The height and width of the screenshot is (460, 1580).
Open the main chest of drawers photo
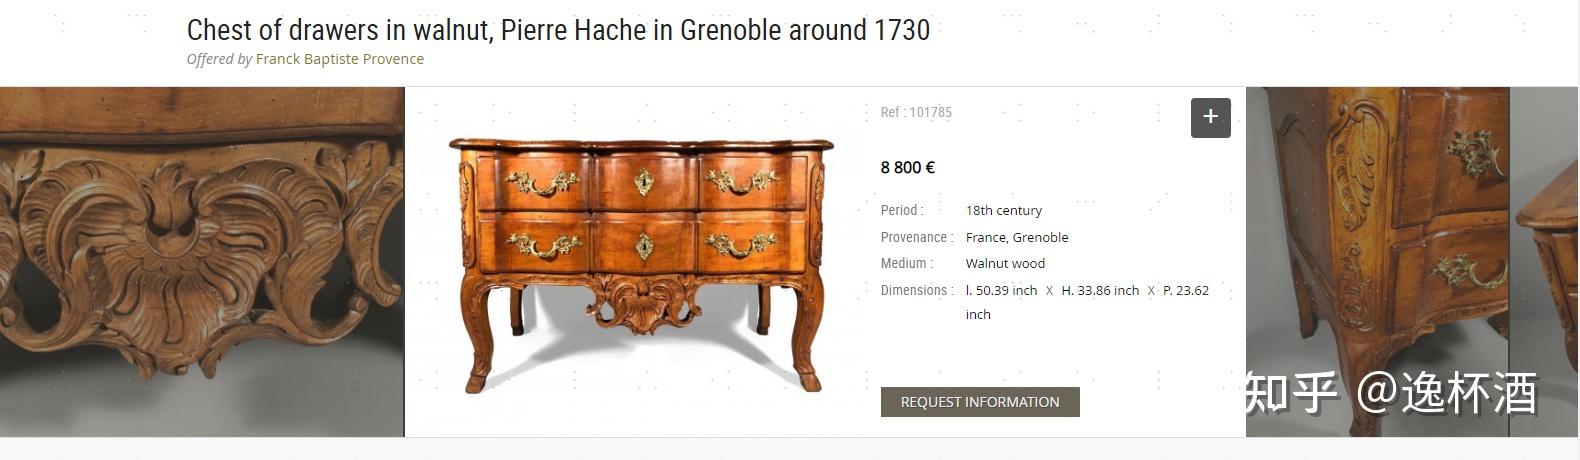[641, 265]
